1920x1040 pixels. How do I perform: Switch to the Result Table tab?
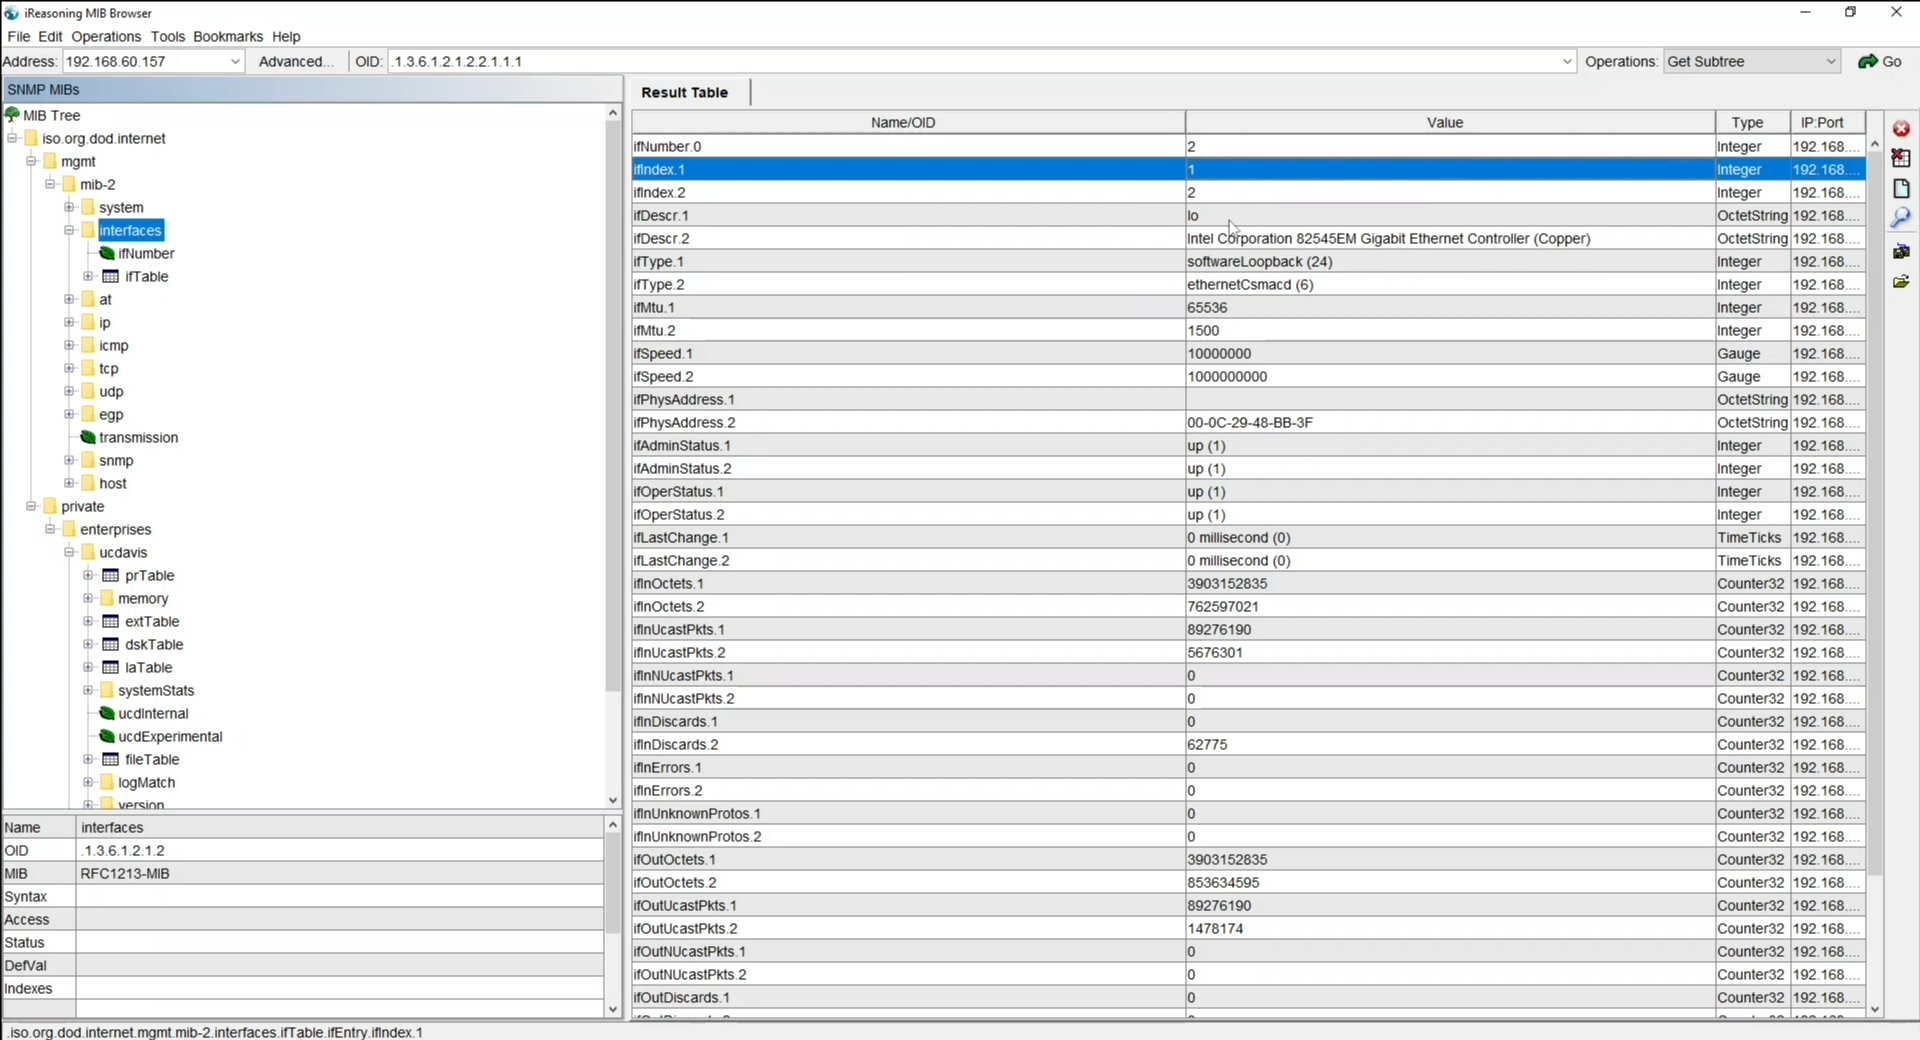pyautogui.click(x=685, y=93)
